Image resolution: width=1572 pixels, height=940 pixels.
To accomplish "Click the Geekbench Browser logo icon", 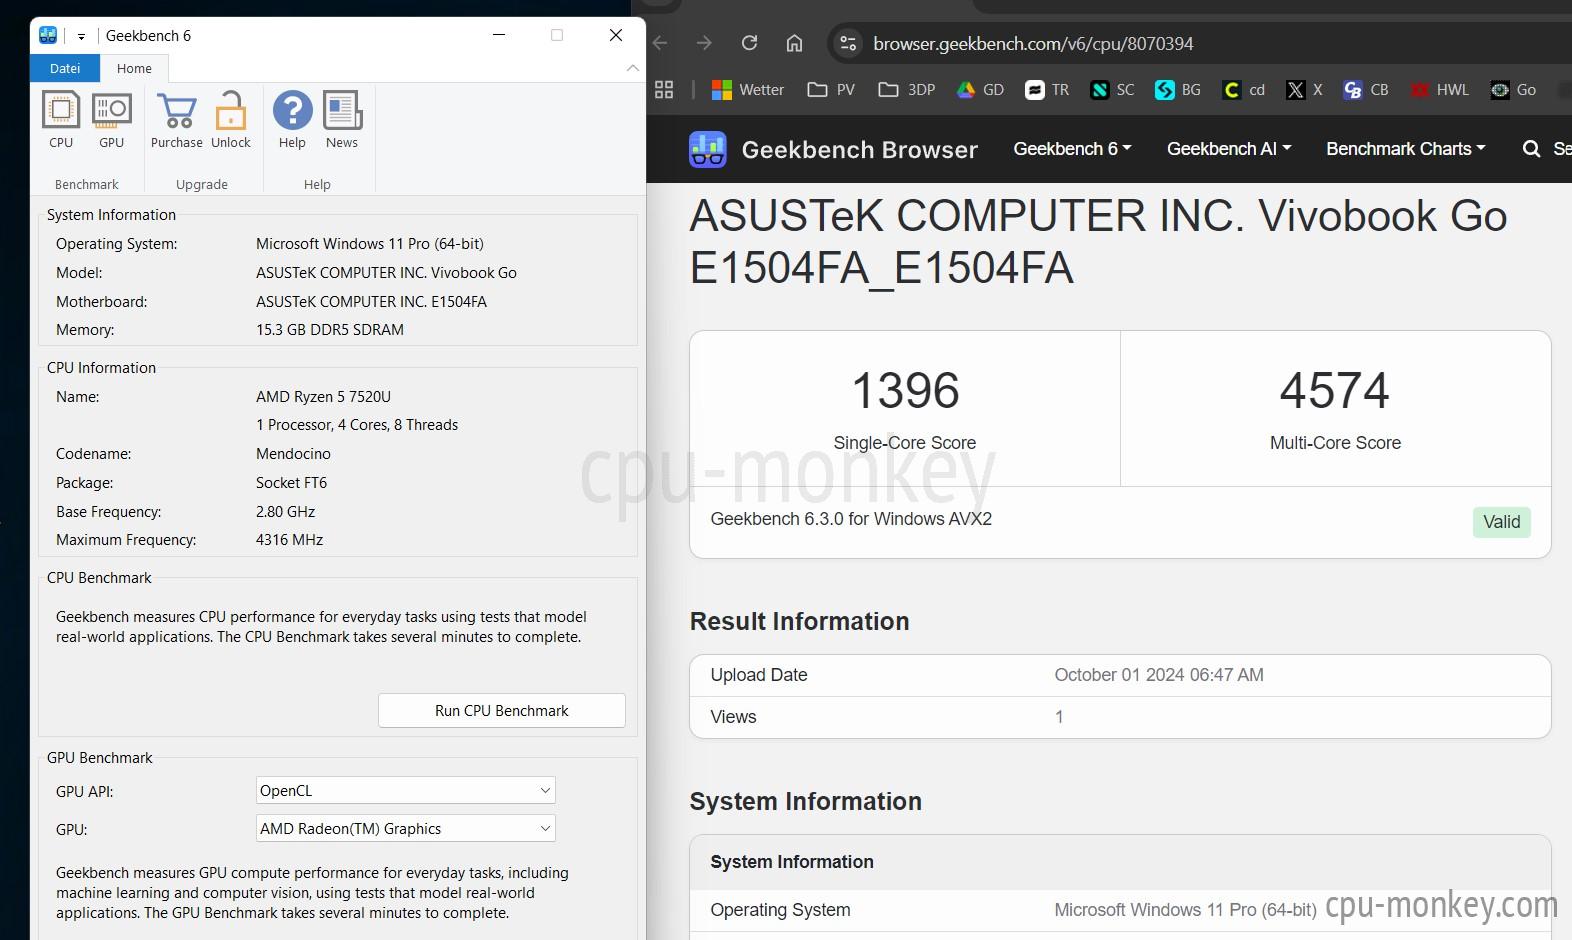I will click(x=708, y=149).
